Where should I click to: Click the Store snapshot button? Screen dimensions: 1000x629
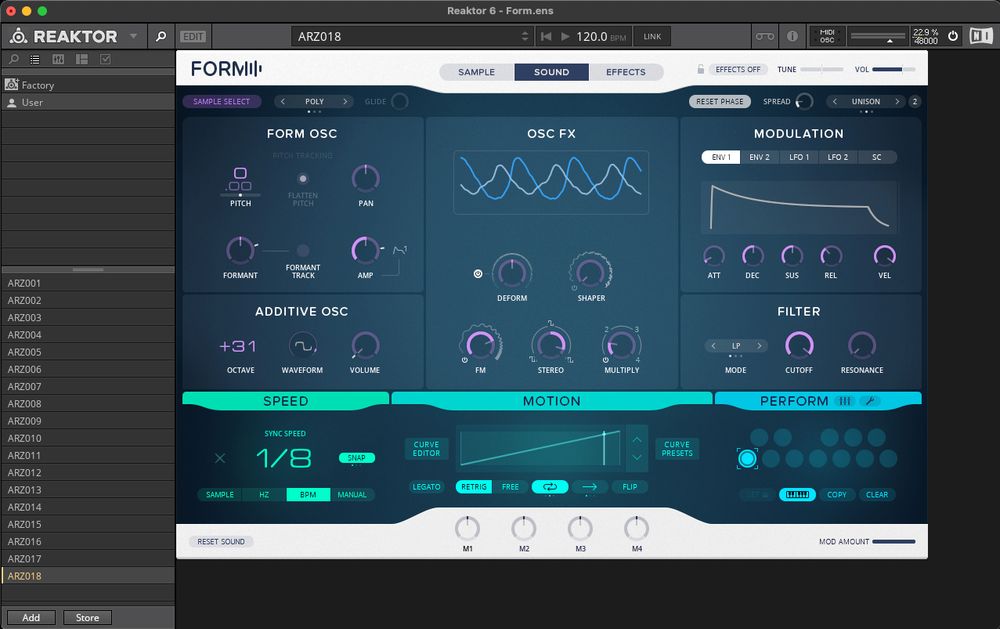pos(87,618)
